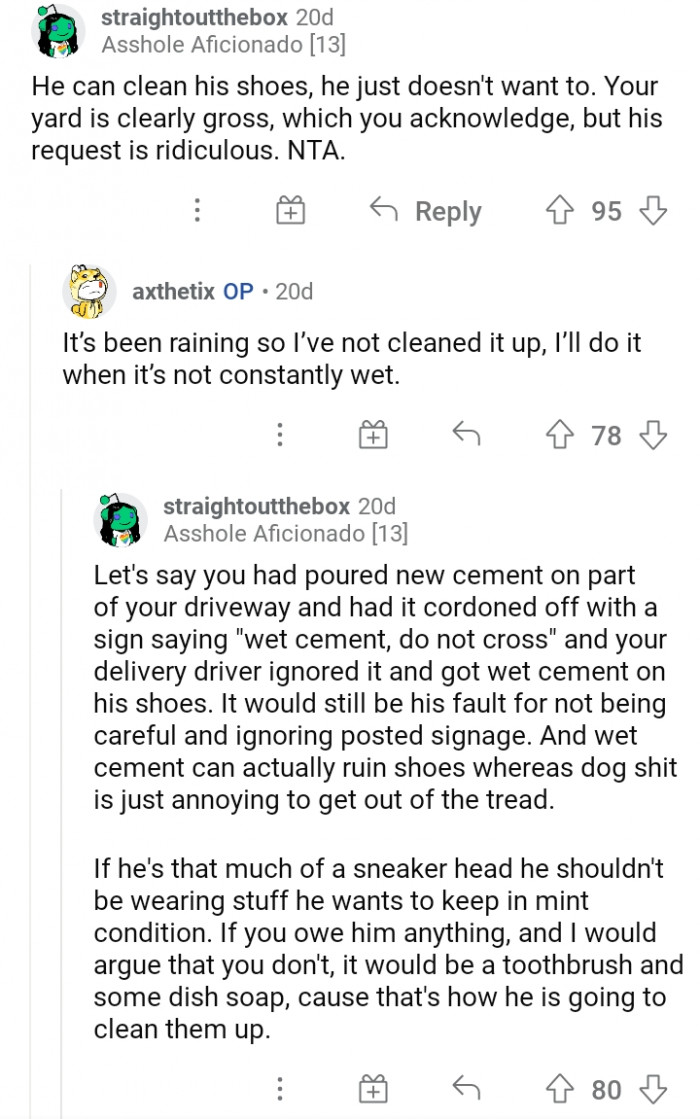Image resolution: width=700 pixels, height=1119 pixels.
Task: Click reply arrow on wet cement comment
Action: 465,1088
